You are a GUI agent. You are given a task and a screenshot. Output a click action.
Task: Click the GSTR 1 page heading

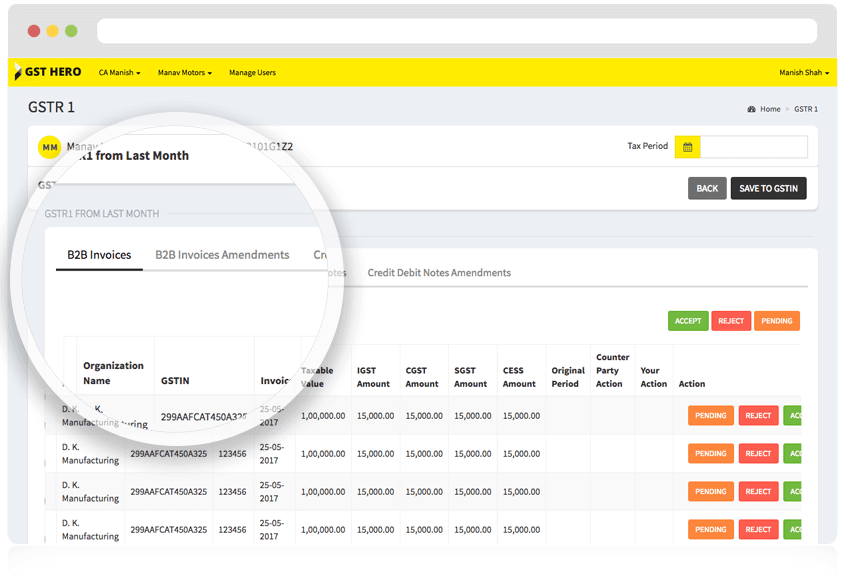[x=51, y=107]
